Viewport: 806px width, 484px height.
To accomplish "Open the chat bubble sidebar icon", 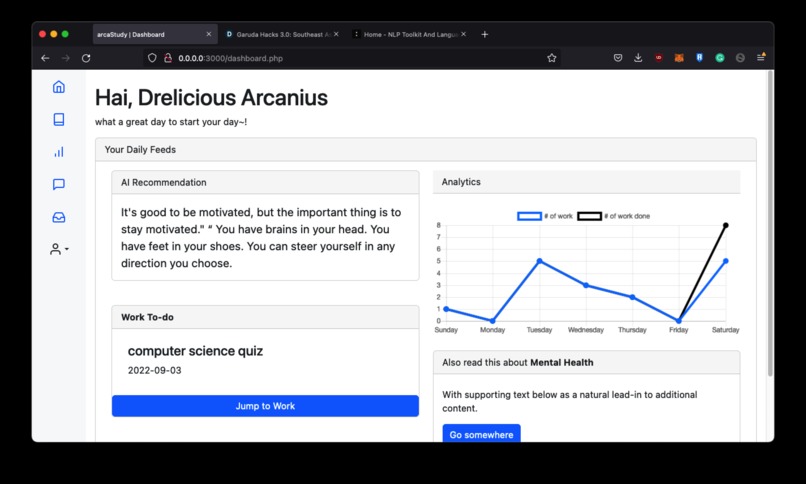I will pyautogui.click(x=59, y=184).
